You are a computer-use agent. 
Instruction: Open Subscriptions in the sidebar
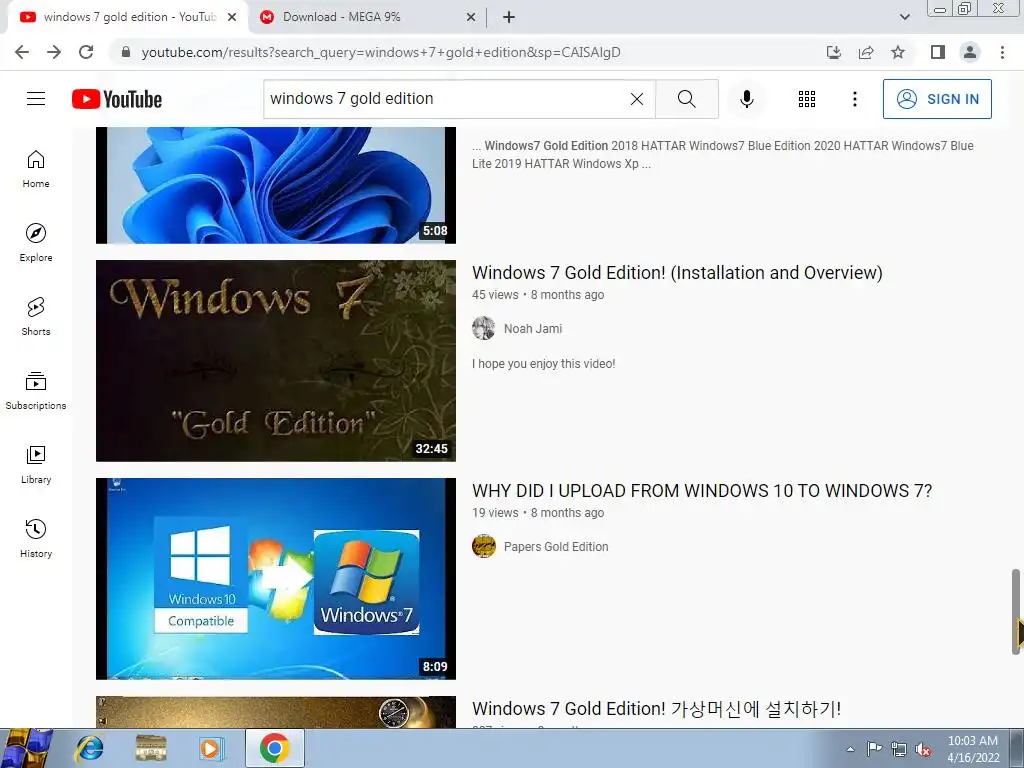(36, 391)
